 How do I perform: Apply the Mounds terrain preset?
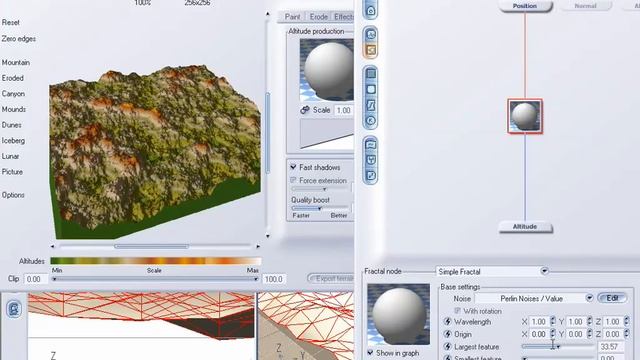tap(13, 109)
